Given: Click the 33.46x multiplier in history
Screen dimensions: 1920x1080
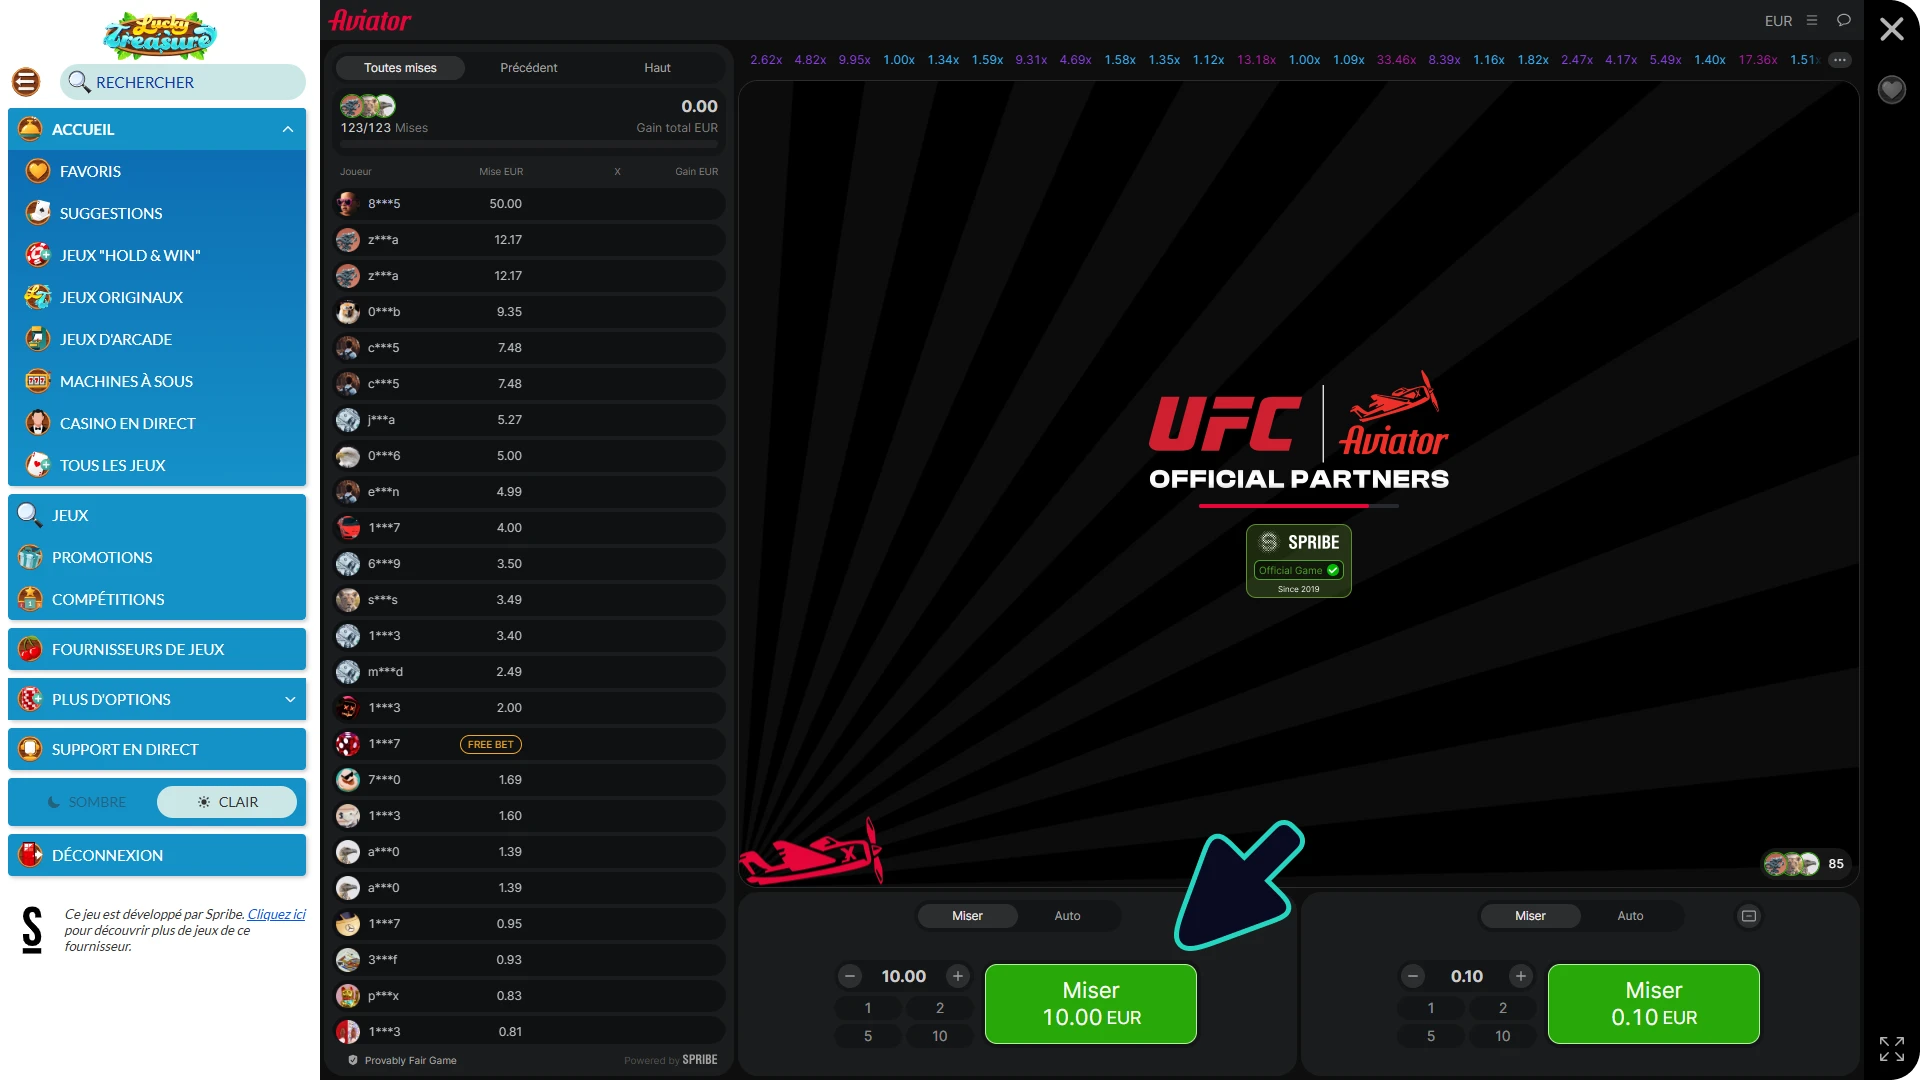Looking at the screenshot, I should point(1396,60).
